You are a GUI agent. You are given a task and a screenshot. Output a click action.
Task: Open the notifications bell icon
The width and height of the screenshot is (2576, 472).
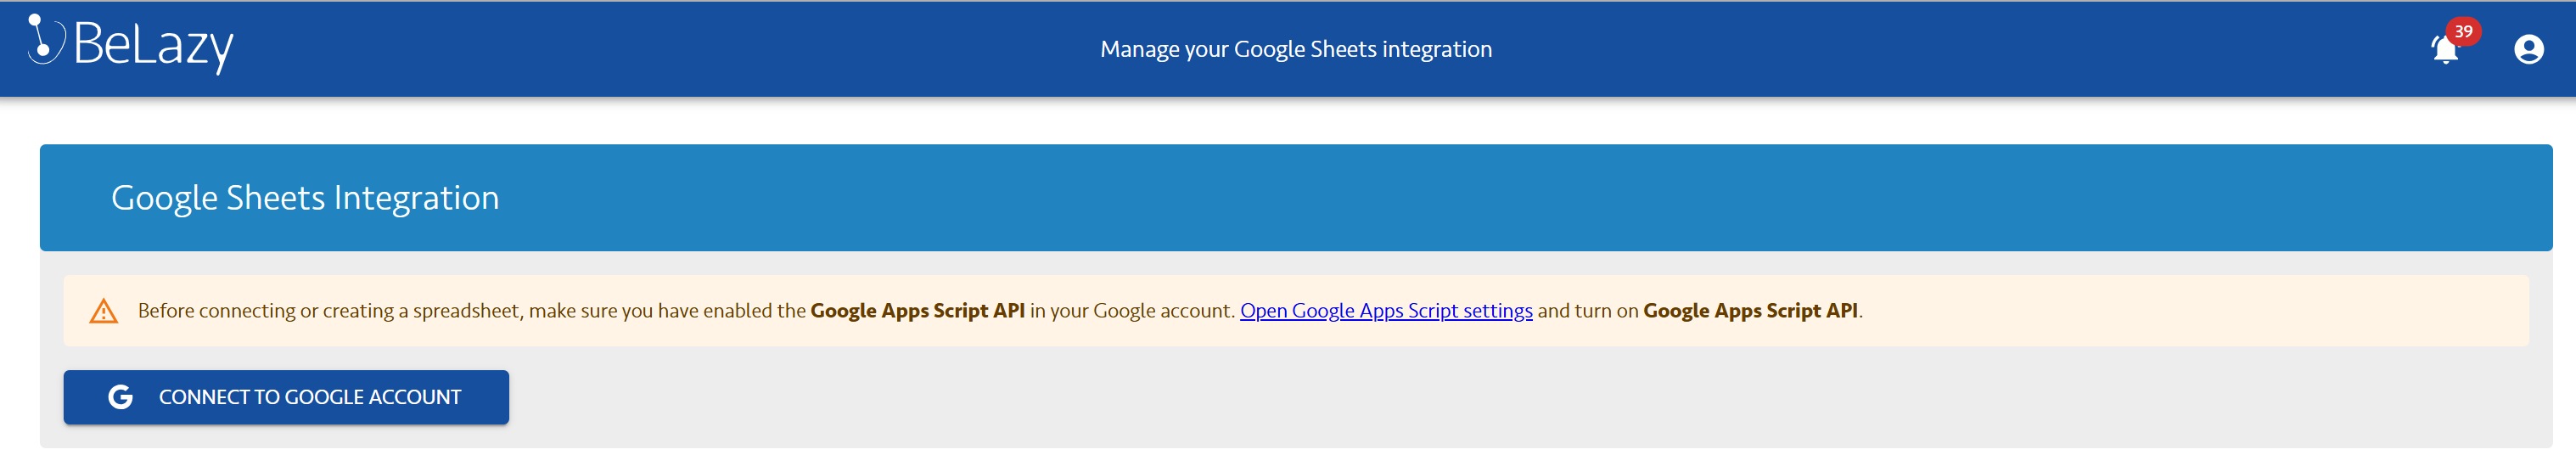point(2445,49)
